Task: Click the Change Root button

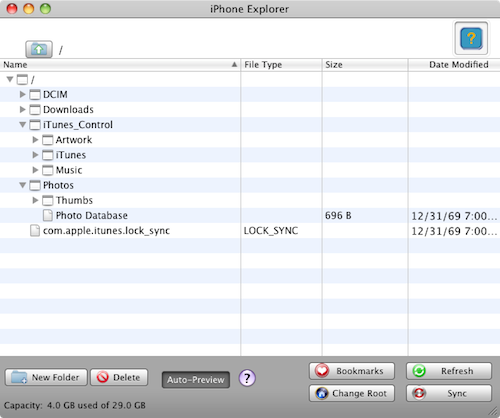Action: (352, 393)
